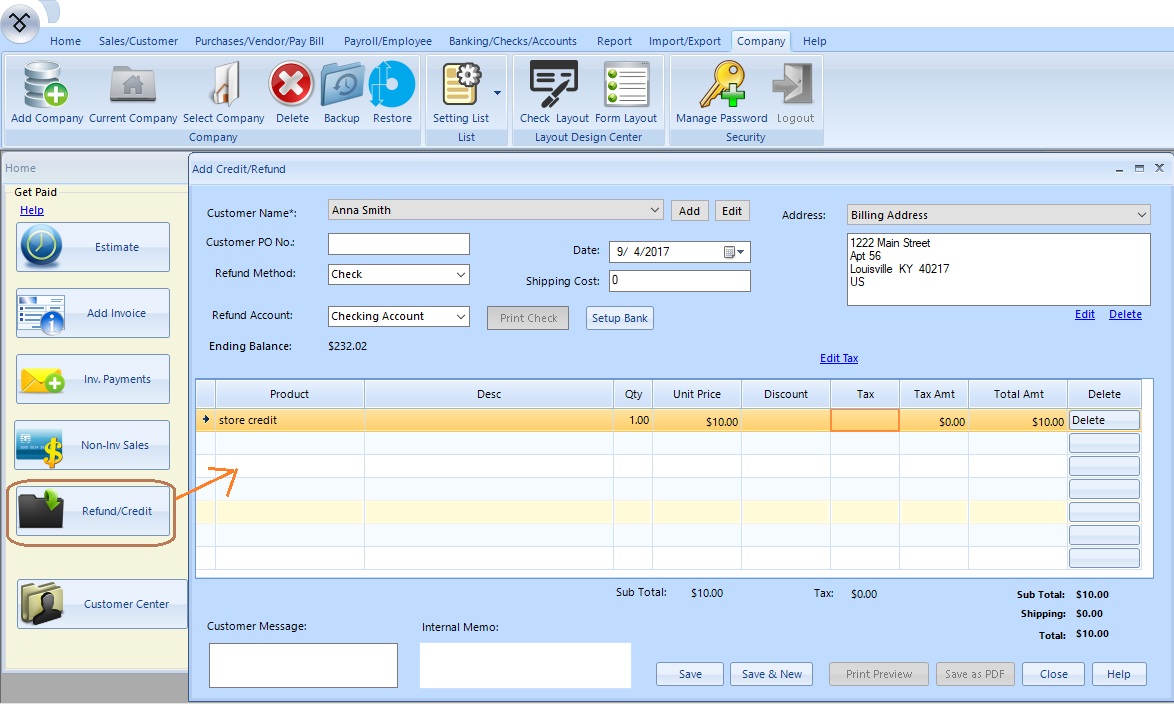The height and width of the screenshot is (704, 1174).
Task: Open the Manage Password tool
Action: pos(721,92)
